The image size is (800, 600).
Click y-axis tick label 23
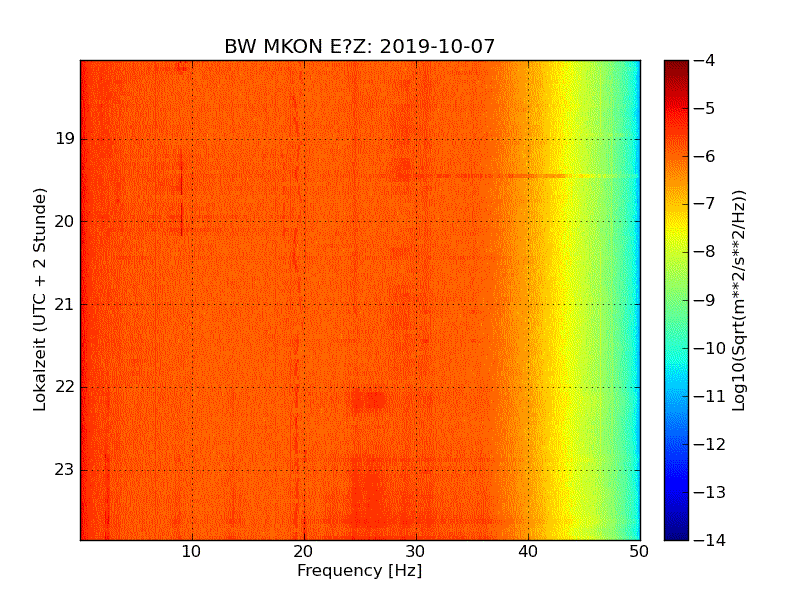[65, 469]
